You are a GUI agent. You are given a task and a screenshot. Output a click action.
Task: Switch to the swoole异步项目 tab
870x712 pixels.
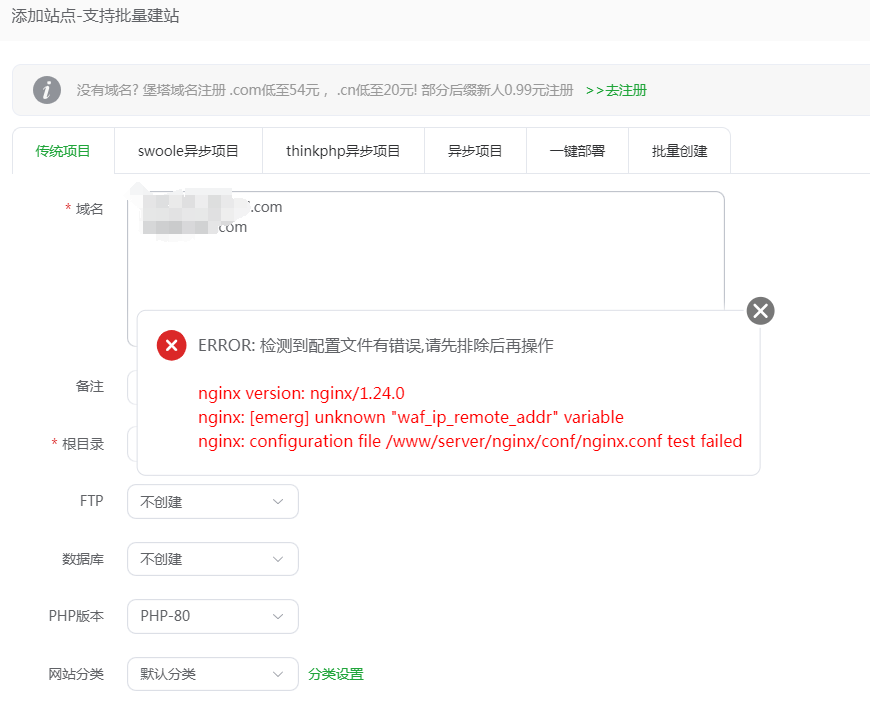pos(188,150)
